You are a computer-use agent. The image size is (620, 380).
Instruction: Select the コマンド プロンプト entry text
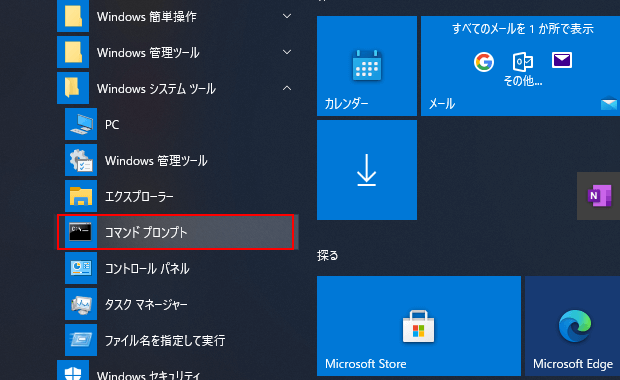[146, 233]
